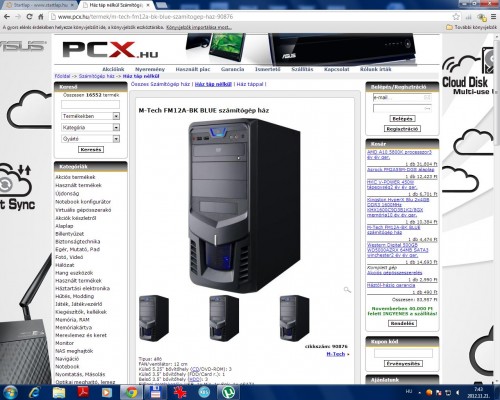Show hidden tray icons arrow

click(x=419, y=392)
